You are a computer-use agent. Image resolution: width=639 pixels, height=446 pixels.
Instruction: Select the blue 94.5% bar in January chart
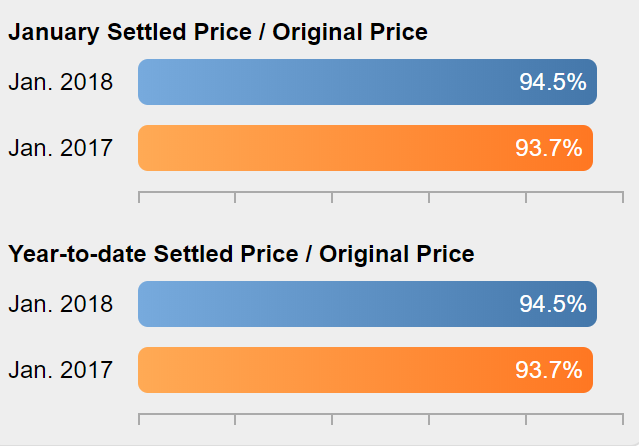368,82
